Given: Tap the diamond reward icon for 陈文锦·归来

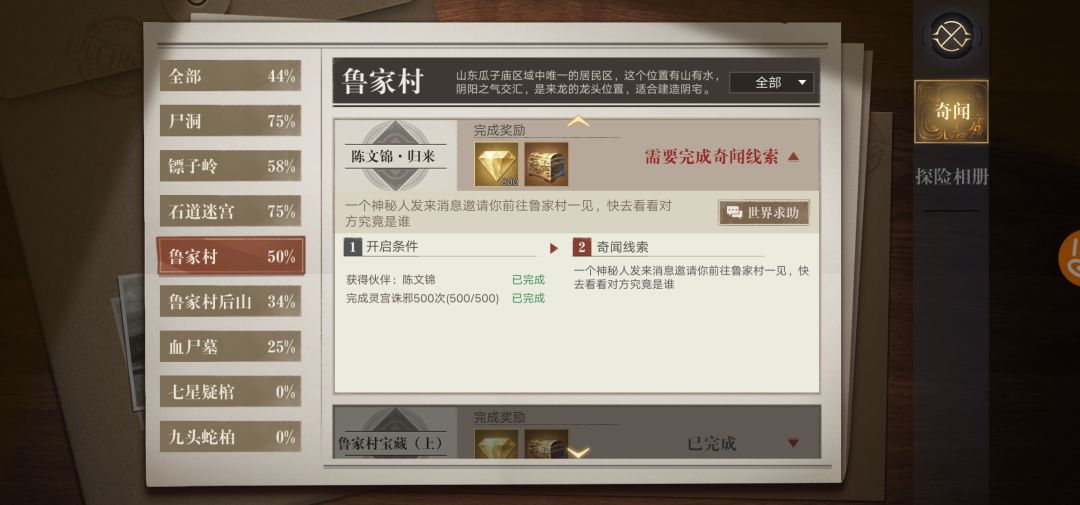Looking at the screenshot, I should [496, 165].
